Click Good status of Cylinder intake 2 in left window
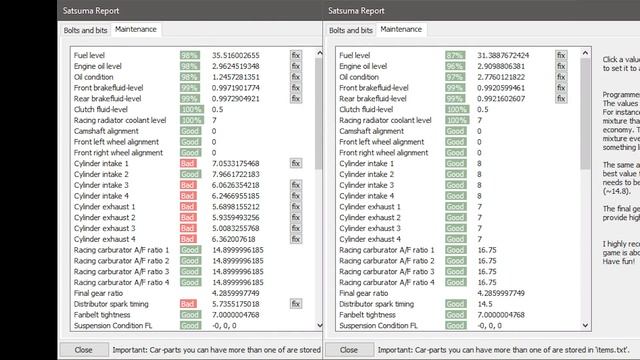This screenshot has height=360, width=640. 190,174
